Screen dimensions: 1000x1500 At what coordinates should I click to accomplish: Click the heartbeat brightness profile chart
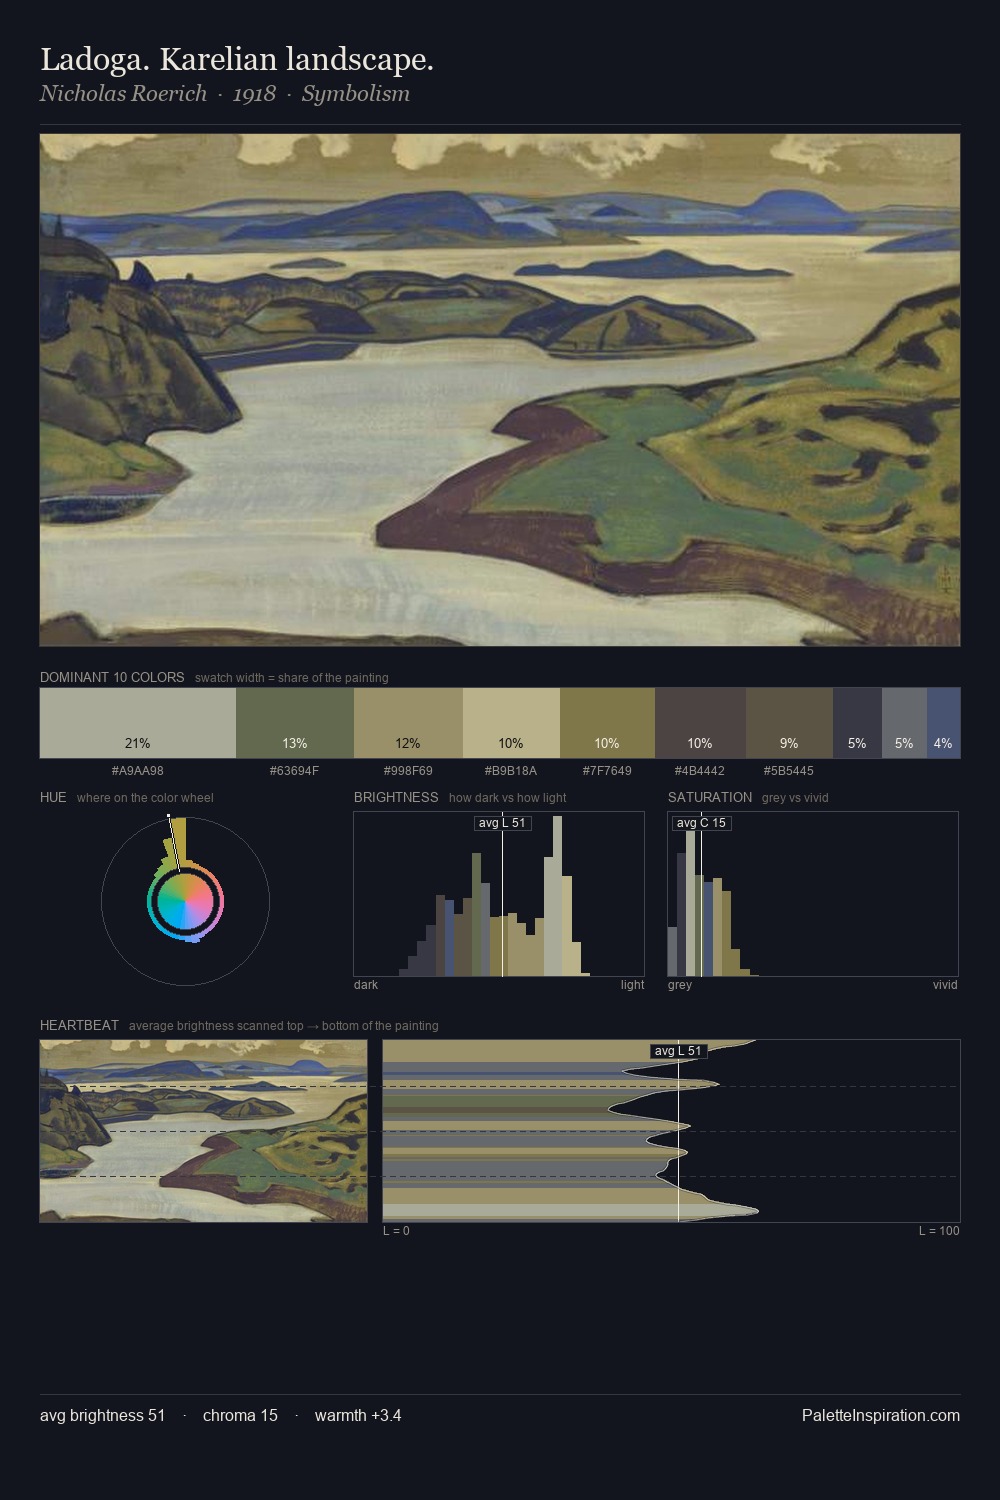coord(671,1131)
